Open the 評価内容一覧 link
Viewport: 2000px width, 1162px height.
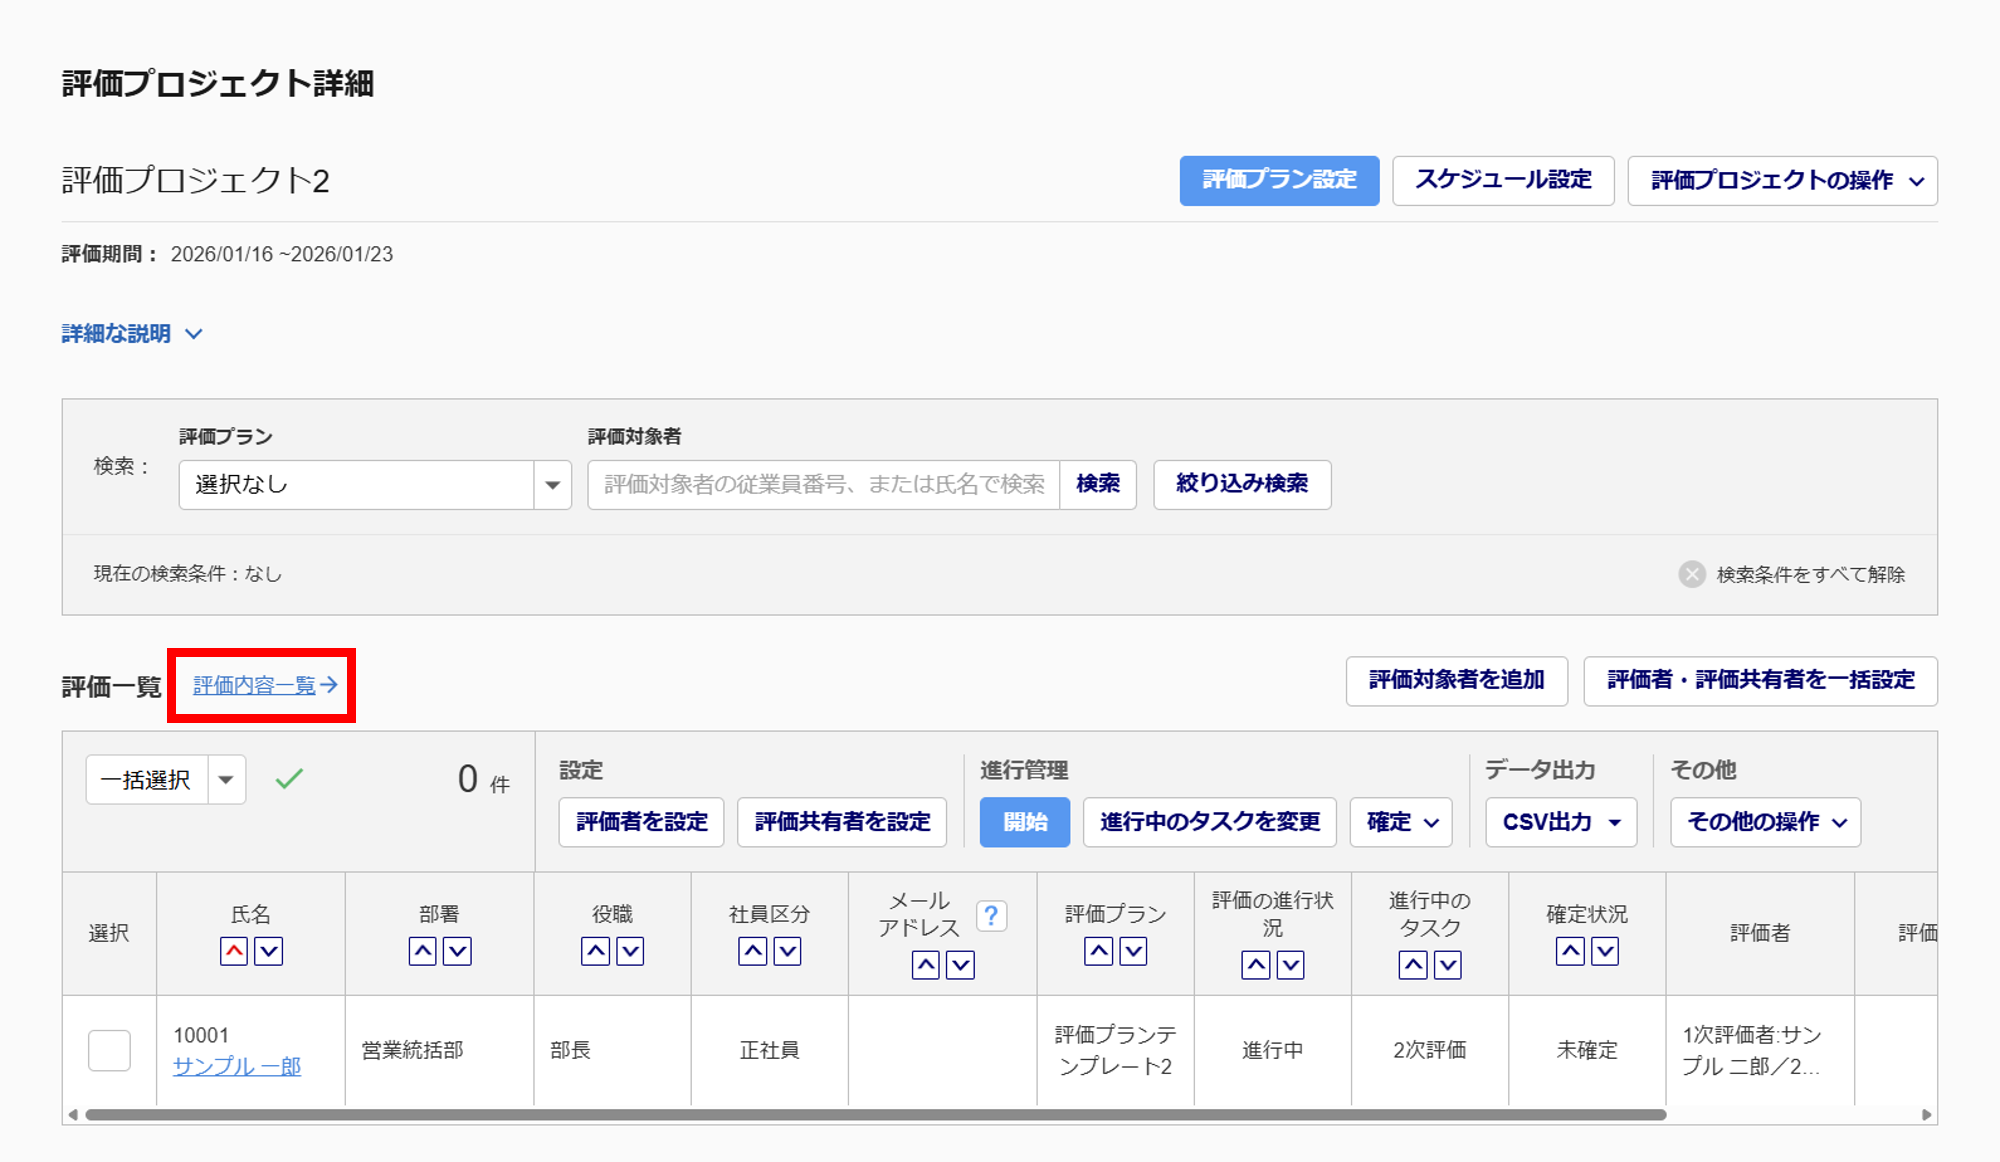pyautogui.click(x=264, y=685)
